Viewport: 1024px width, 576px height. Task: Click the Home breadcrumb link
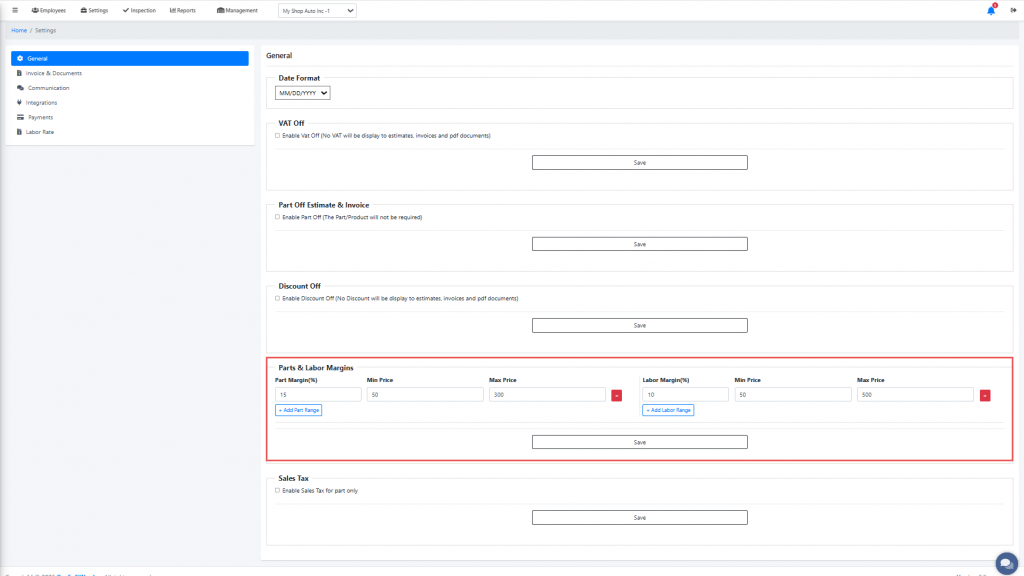pyautogui.click(x=19, y=30)
